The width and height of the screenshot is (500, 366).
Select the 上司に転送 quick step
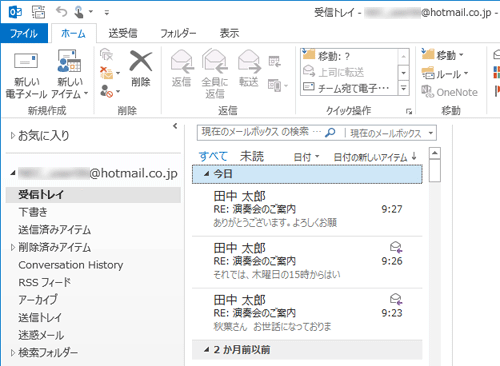click(349, 72)
